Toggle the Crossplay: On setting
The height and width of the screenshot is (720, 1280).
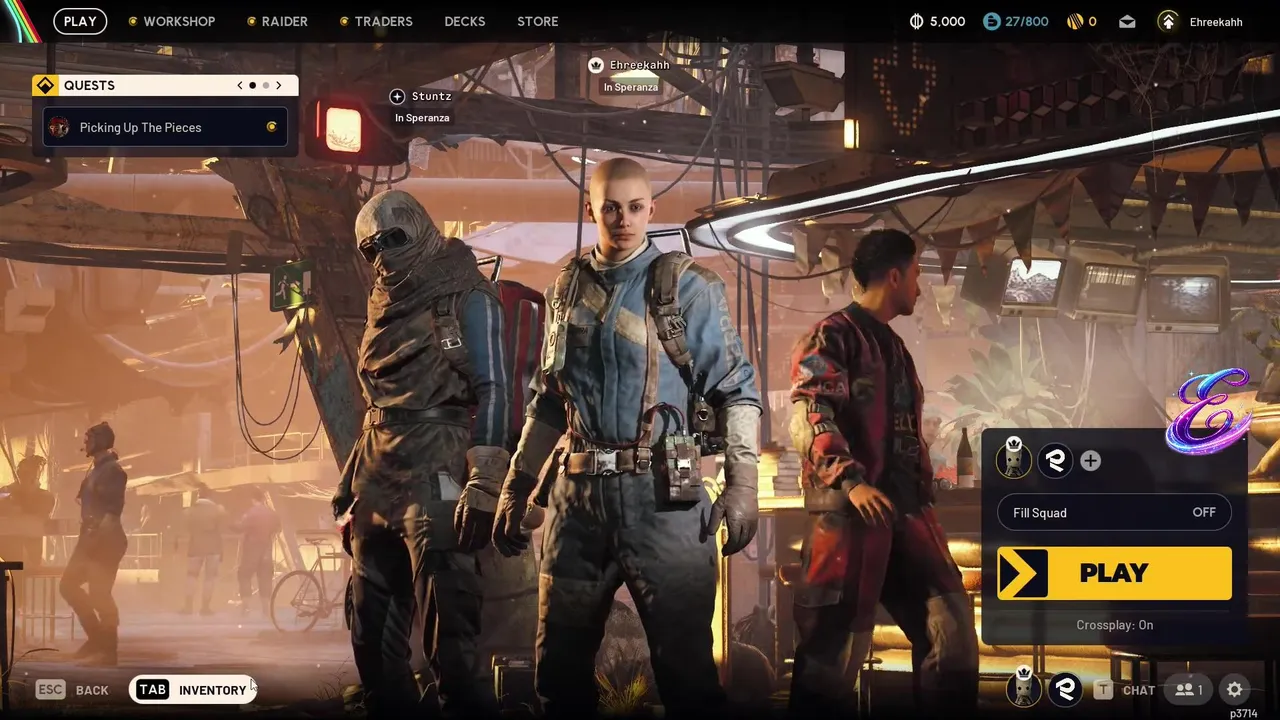coord(1114,625)
